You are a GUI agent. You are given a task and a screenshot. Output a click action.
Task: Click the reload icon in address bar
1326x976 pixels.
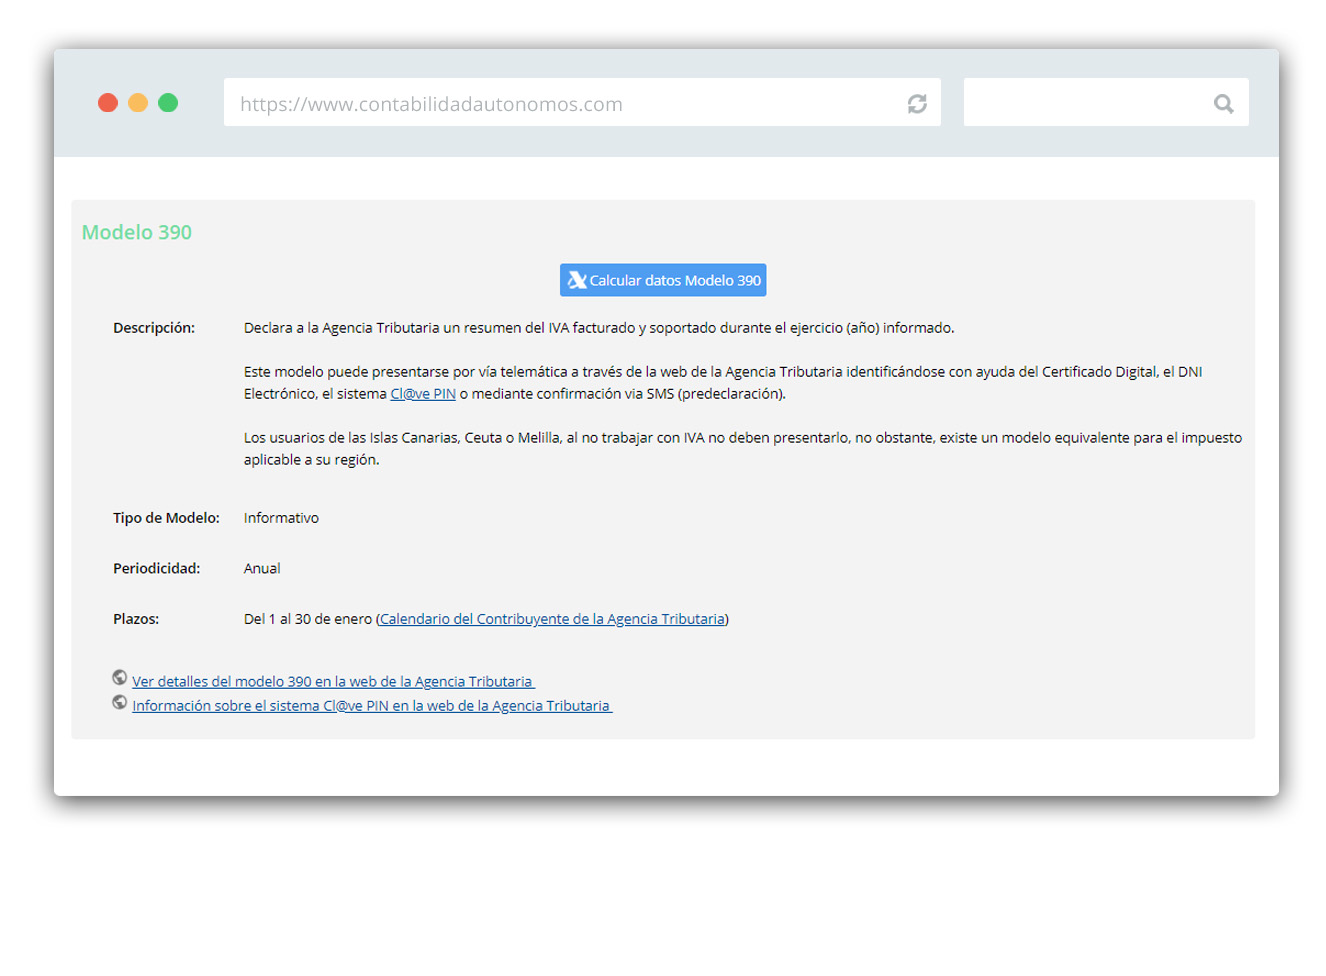pyautogui.click(x=917, y=104)
